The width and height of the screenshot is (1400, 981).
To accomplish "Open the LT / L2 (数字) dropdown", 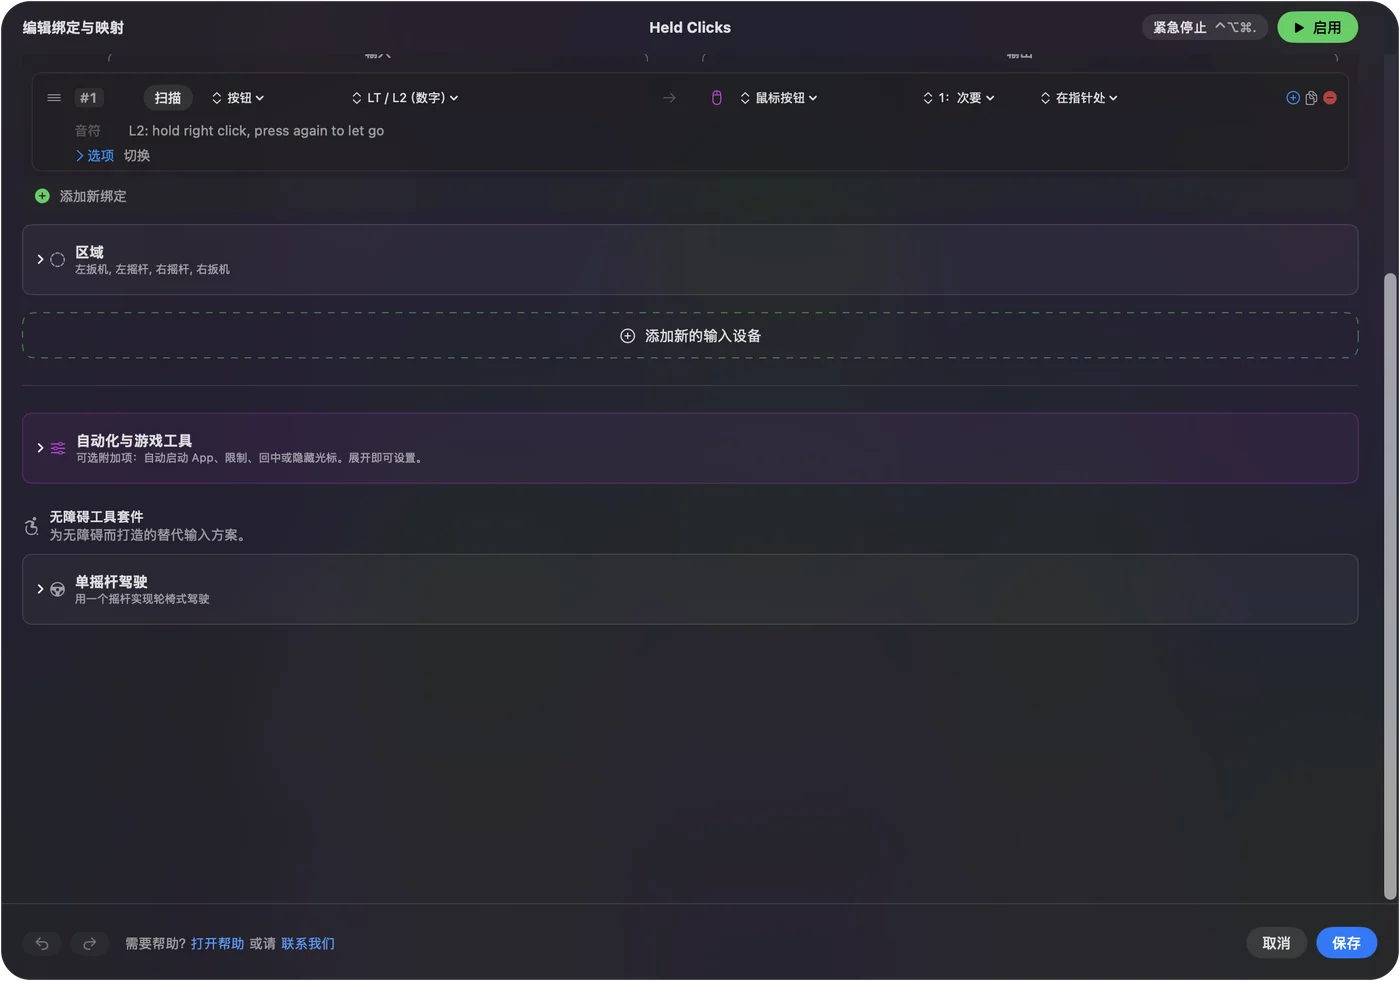I will click(x=405, y=98).
